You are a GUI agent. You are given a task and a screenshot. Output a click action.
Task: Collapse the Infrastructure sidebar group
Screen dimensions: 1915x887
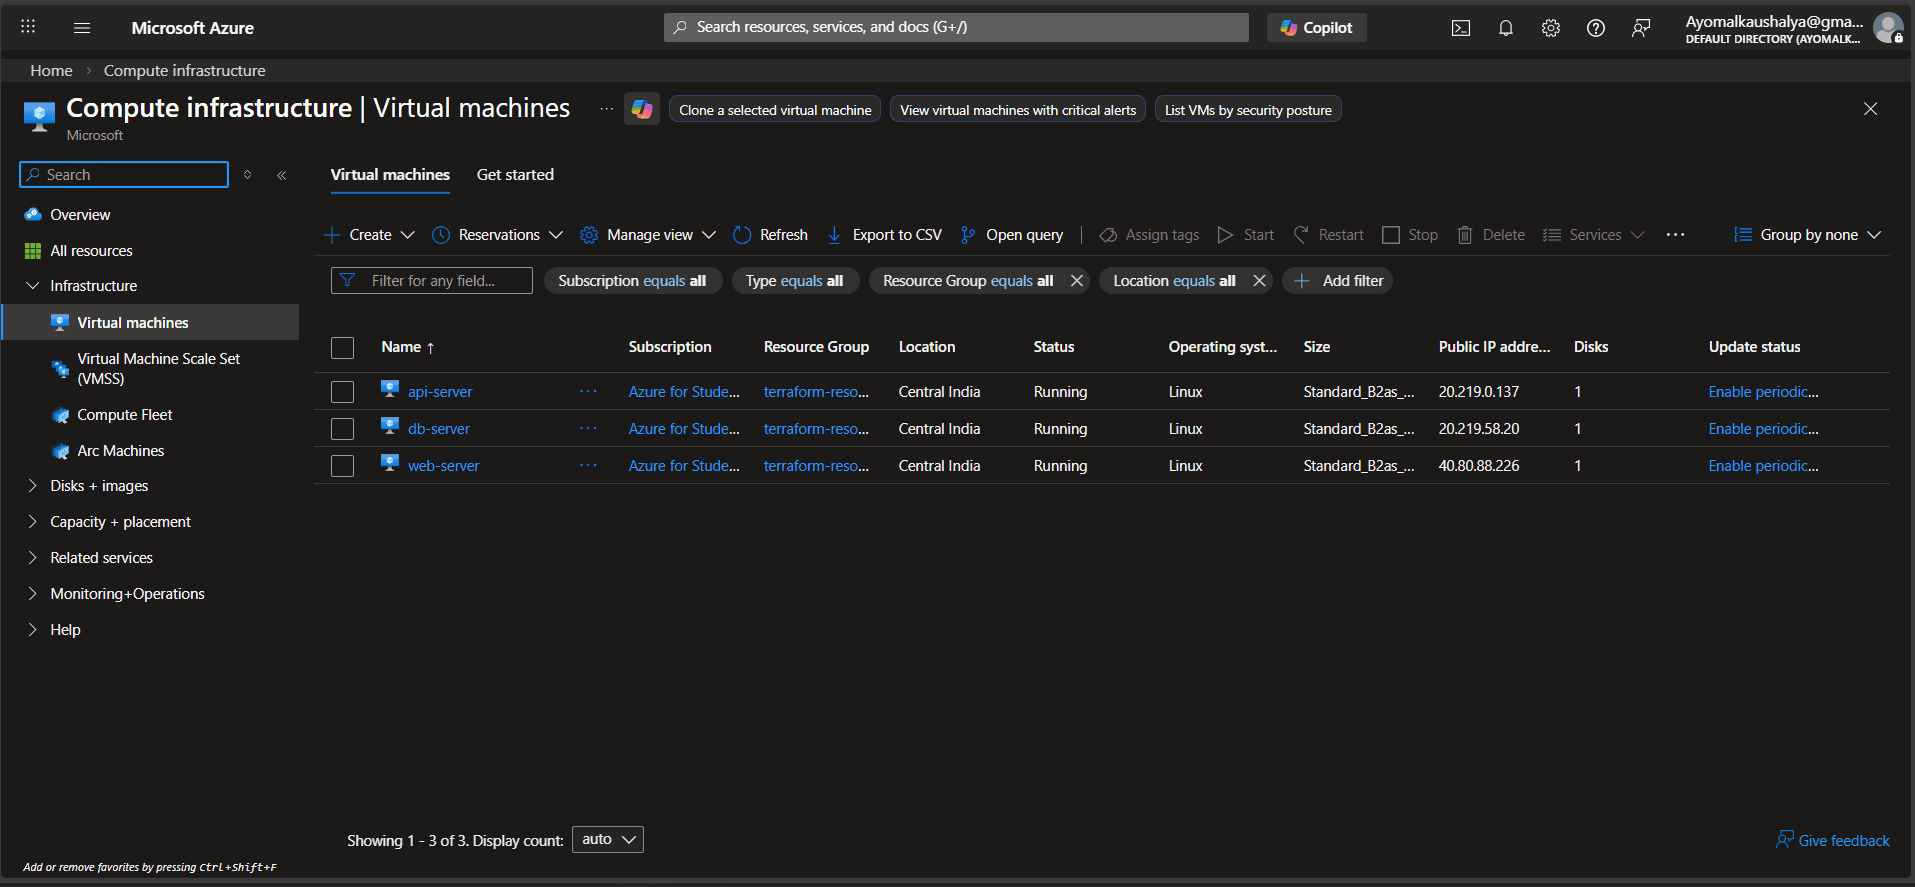pyautogui.click(x=32, y=286)
